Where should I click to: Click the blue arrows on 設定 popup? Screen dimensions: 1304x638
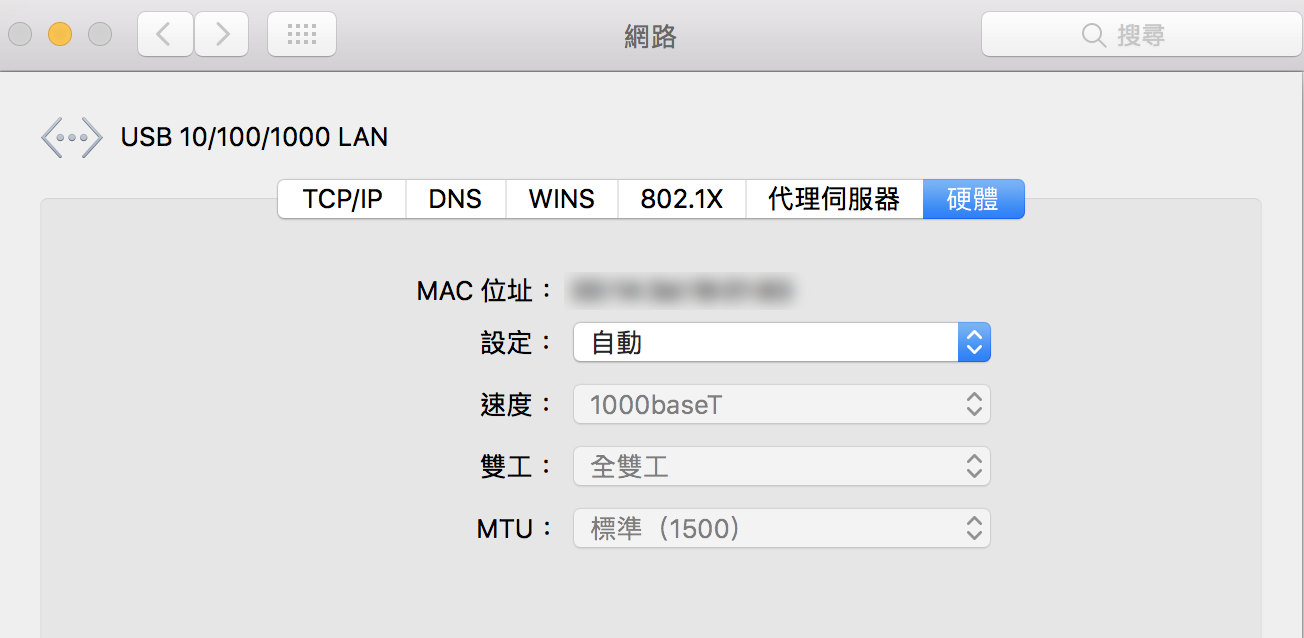coord(974,343)
